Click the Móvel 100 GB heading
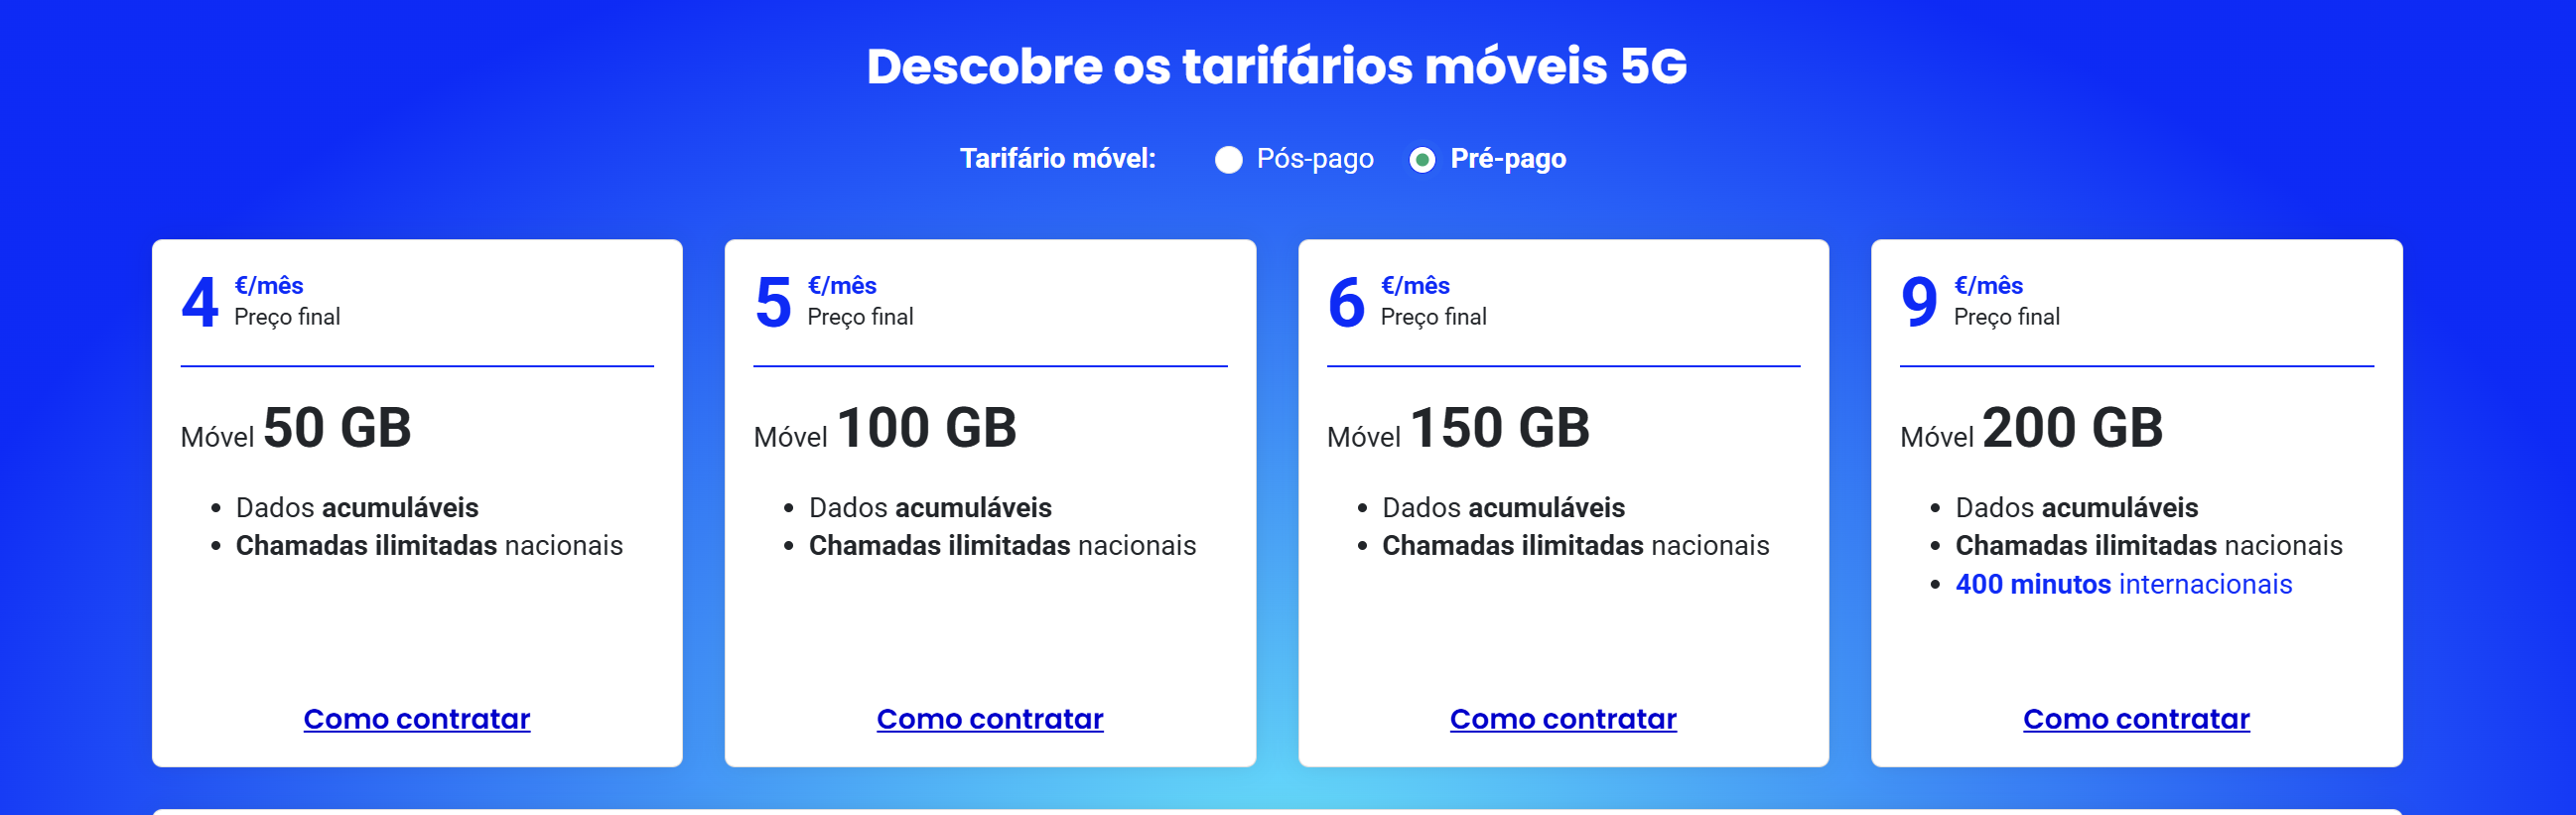 click(x=885, y=429)
